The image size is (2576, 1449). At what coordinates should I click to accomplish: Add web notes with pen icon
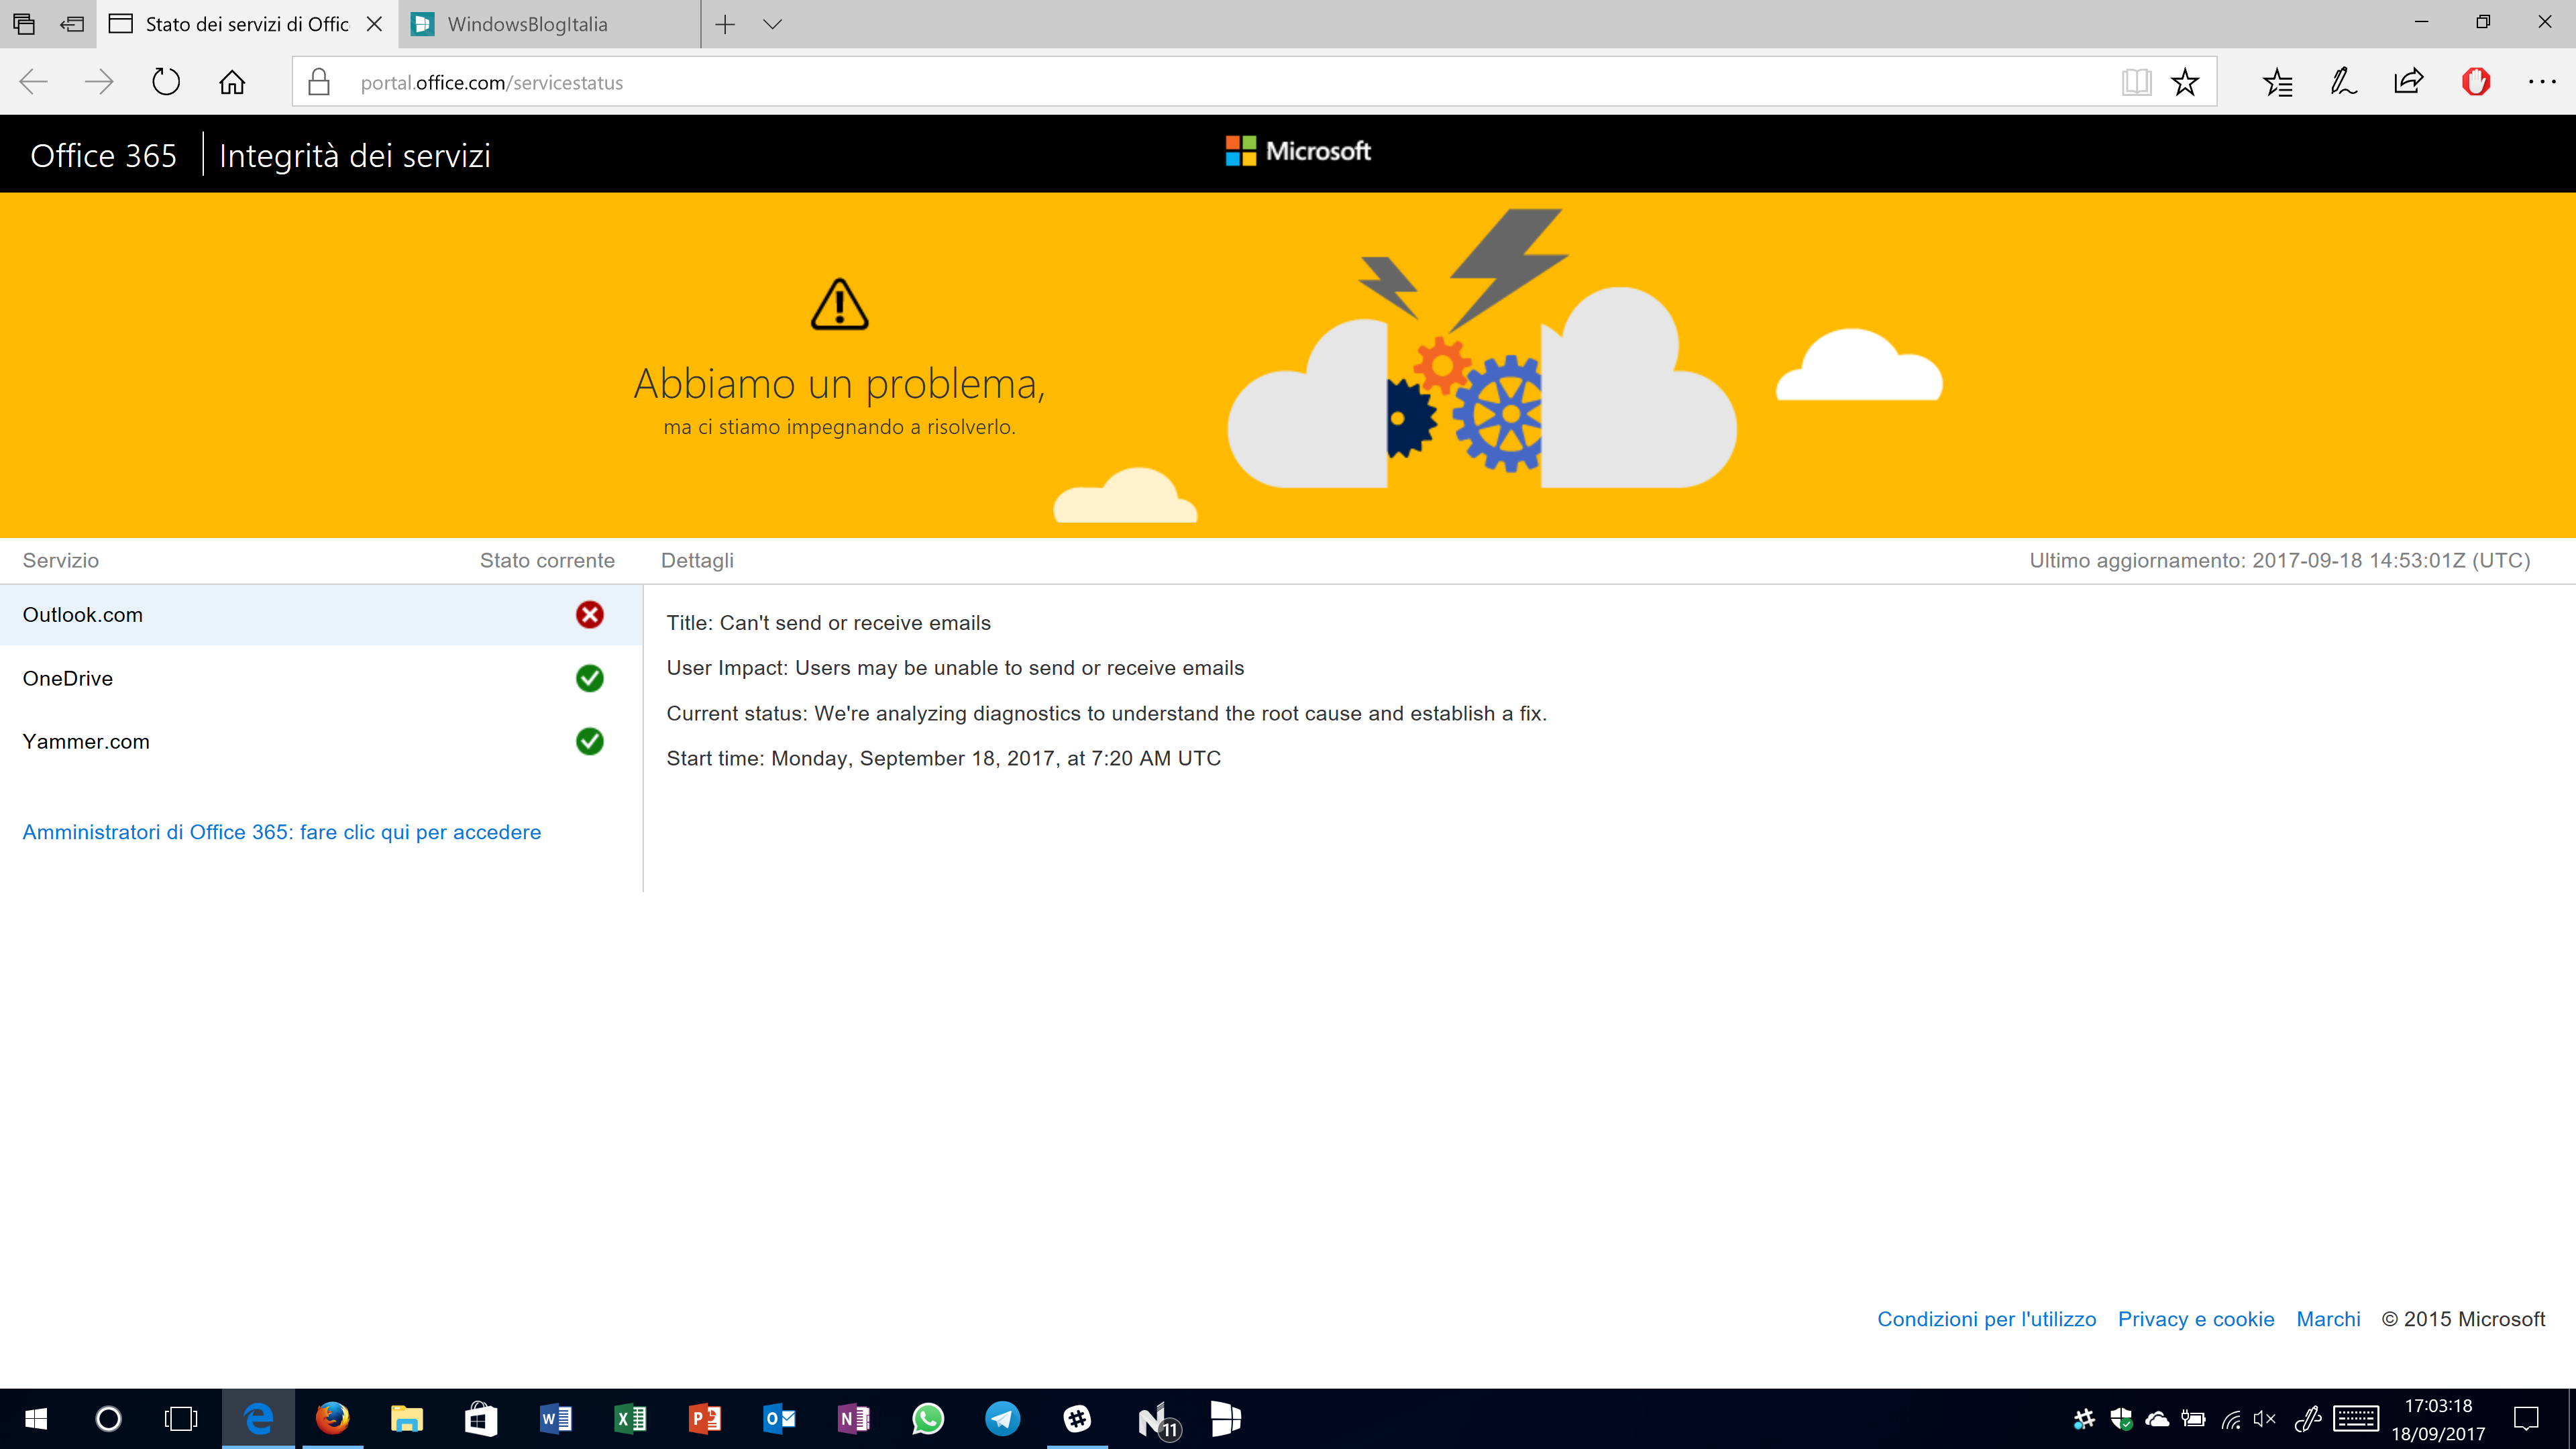(2343, 82)
